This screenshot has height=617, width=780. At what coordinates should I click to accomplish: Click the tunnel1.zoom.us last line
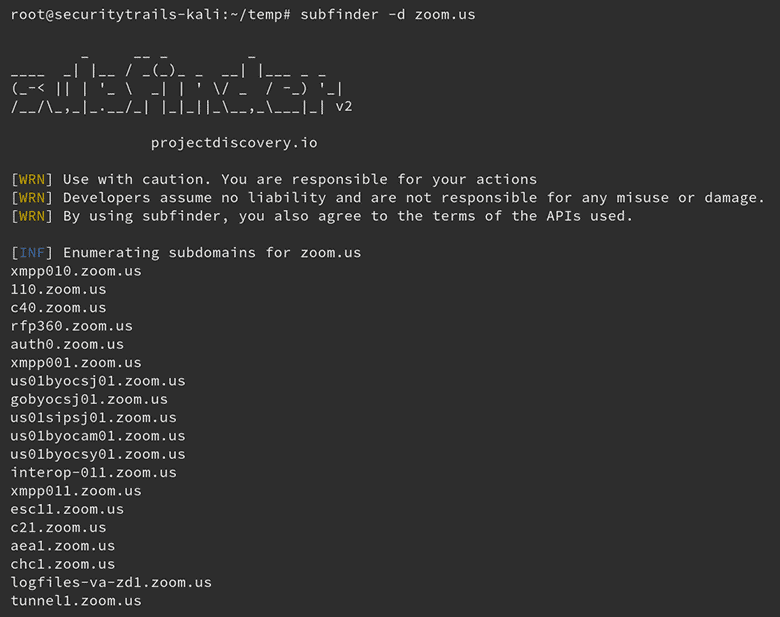[x=76, y=601]
